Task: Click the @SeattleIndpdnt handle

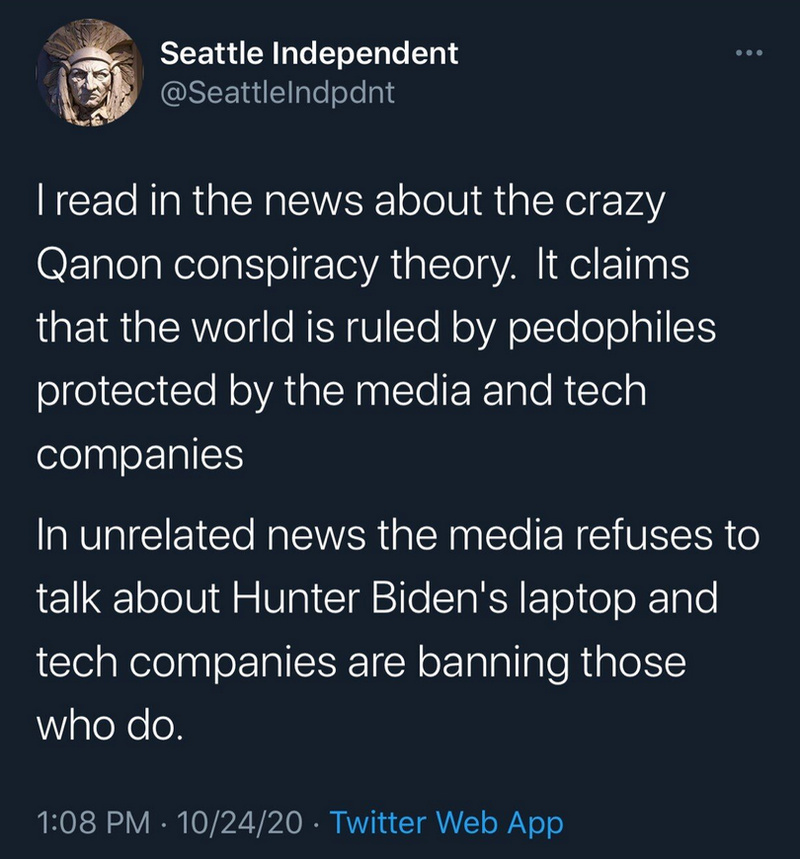Action: click(277, 92)
